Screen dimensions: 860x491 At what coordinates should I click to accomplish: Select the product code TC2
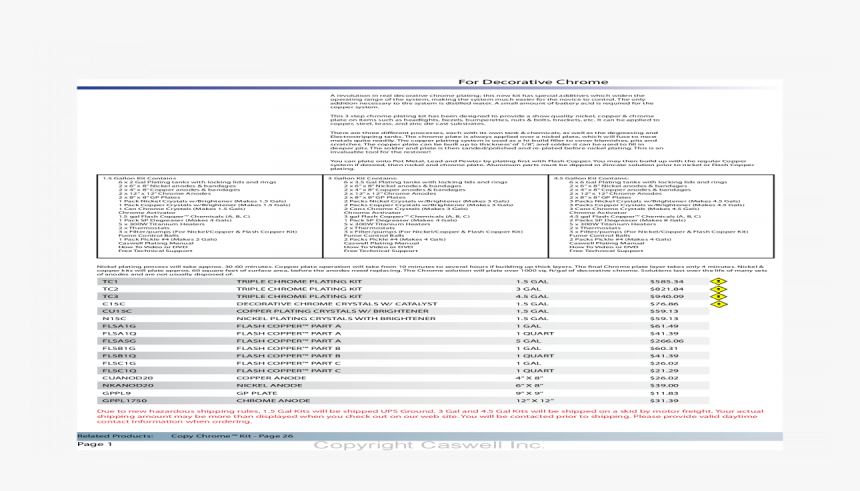(110, 289)
